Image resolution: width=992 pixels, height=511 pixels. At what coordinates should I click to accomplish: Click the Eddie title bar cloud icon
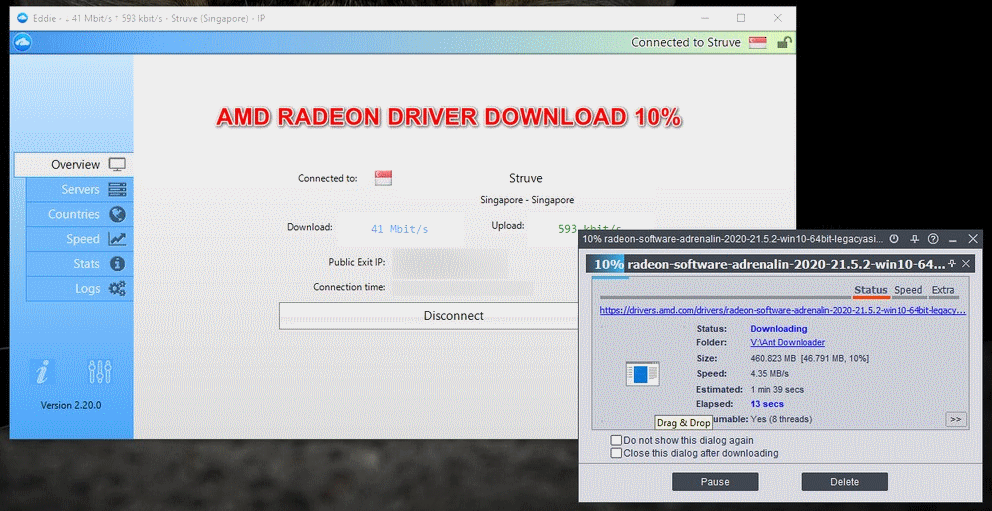pos(23,18)
